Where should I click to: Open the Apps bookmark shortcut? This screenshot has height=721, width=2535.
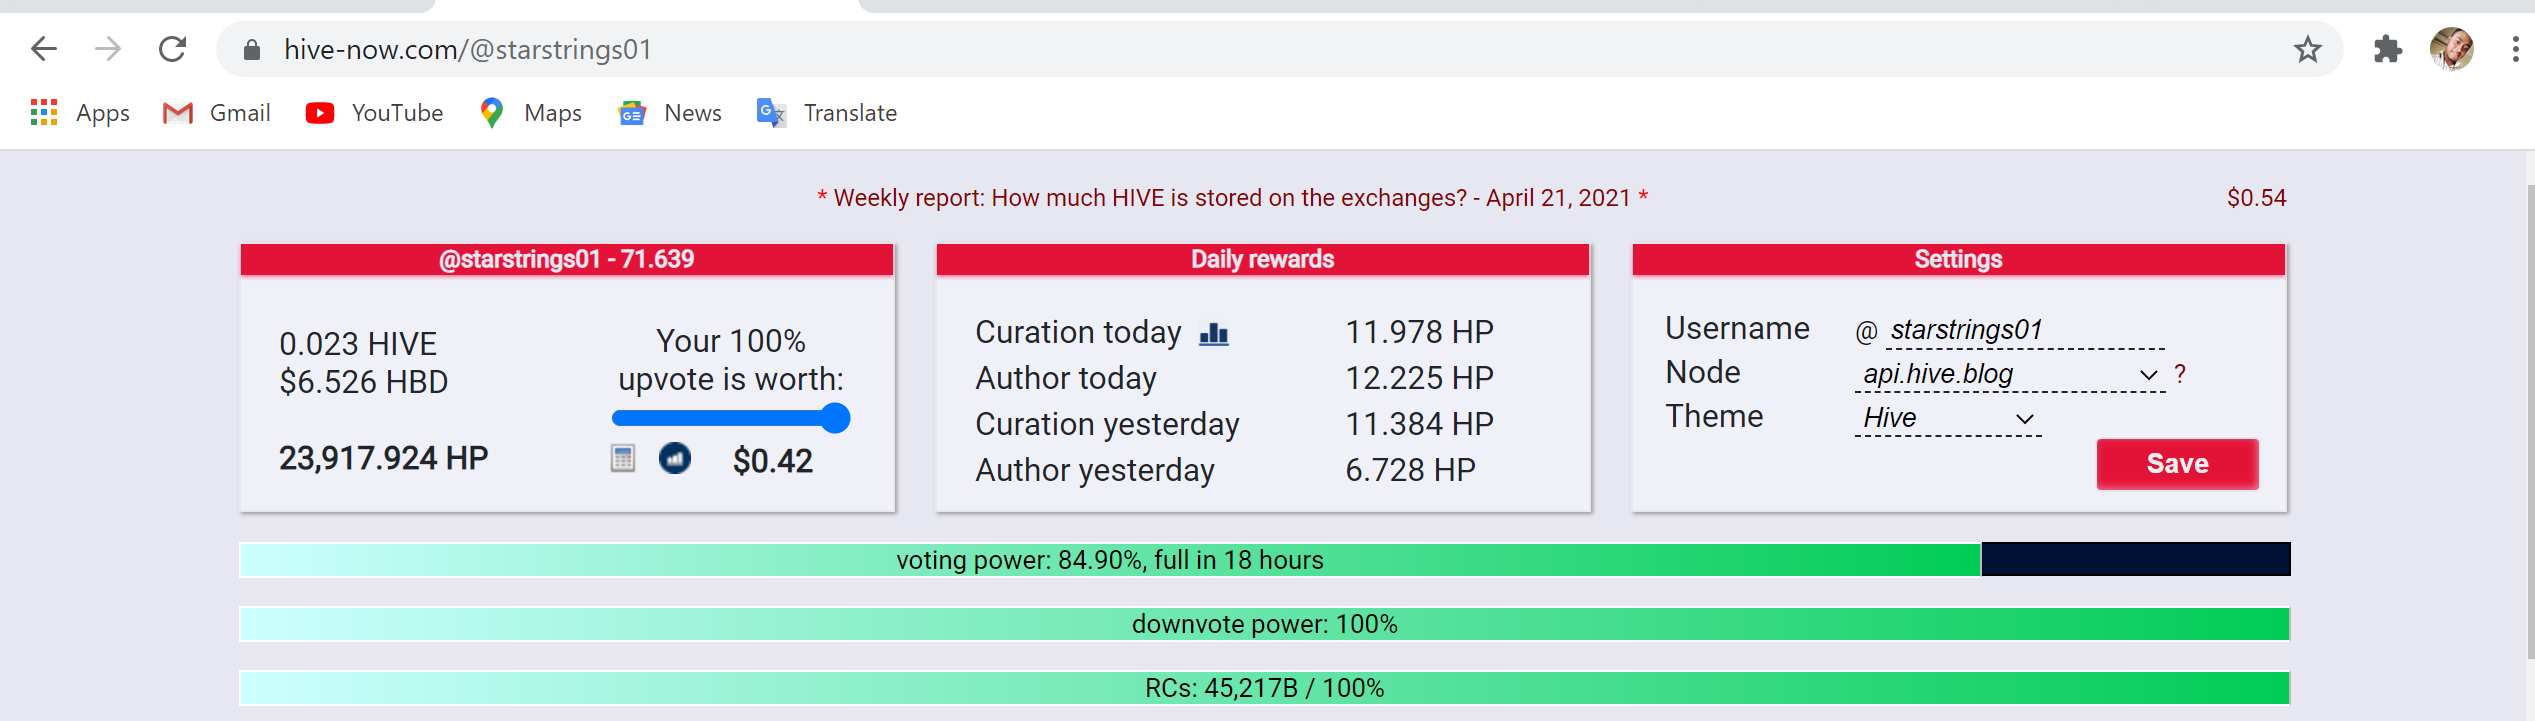pos(80,113)
